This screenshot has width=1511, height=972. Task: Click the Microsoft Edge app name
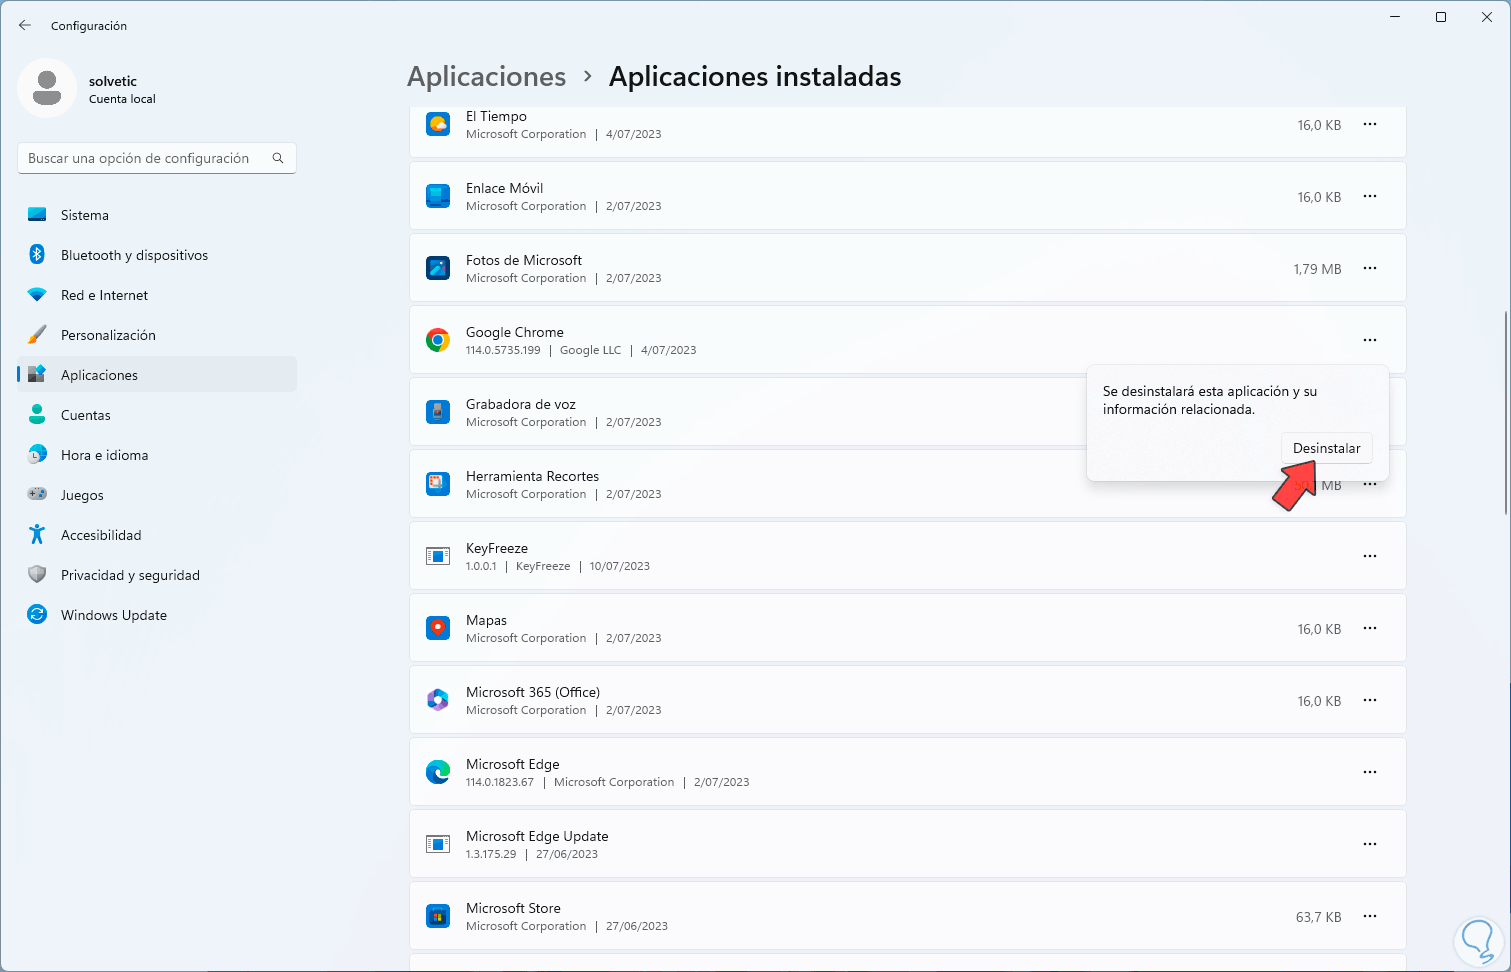pyautogui.click(x=513, y=764)
